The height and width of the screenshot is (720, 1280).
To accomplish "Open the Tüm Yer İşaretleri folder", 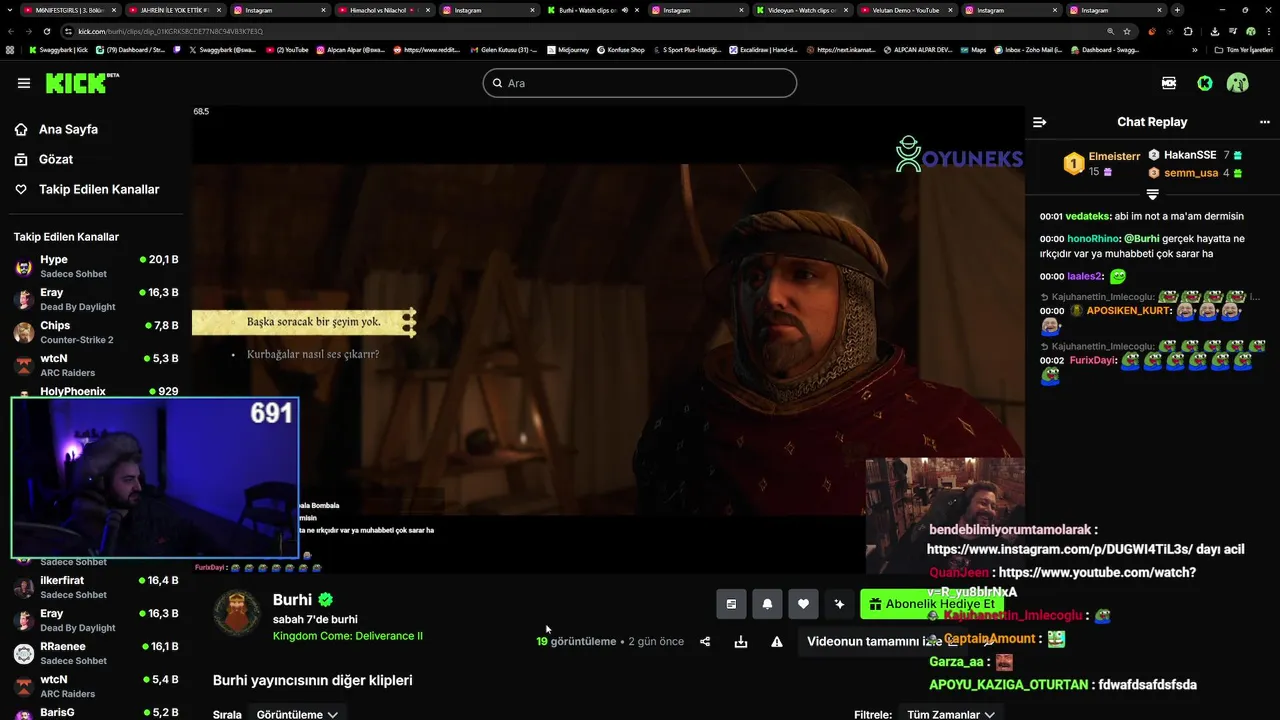I will [x=1243, y=49].
